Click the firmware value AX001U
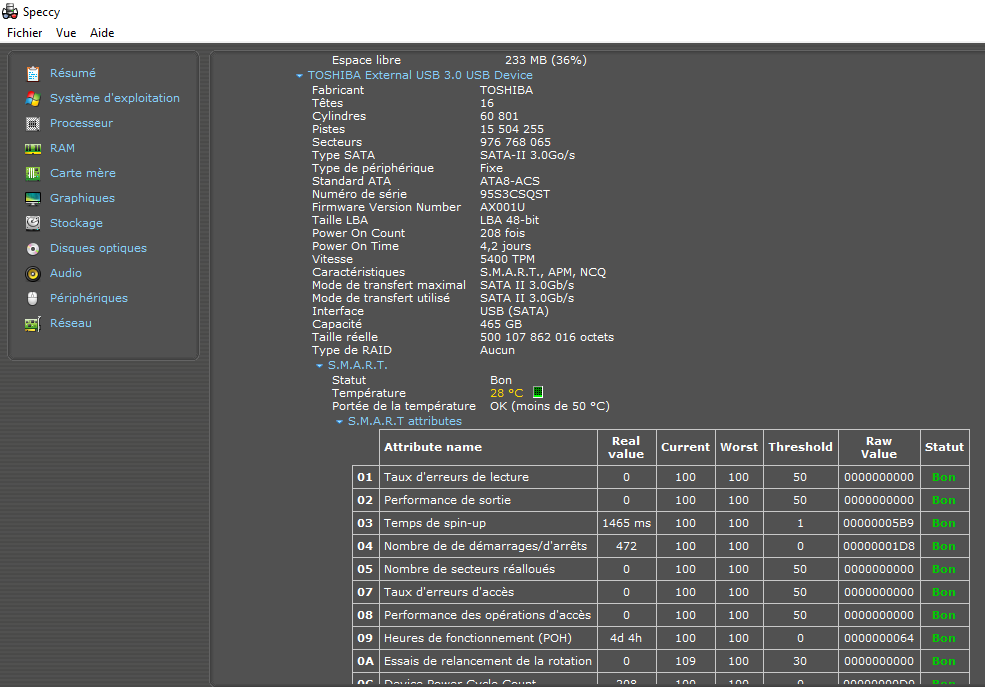 pos(502,207)
